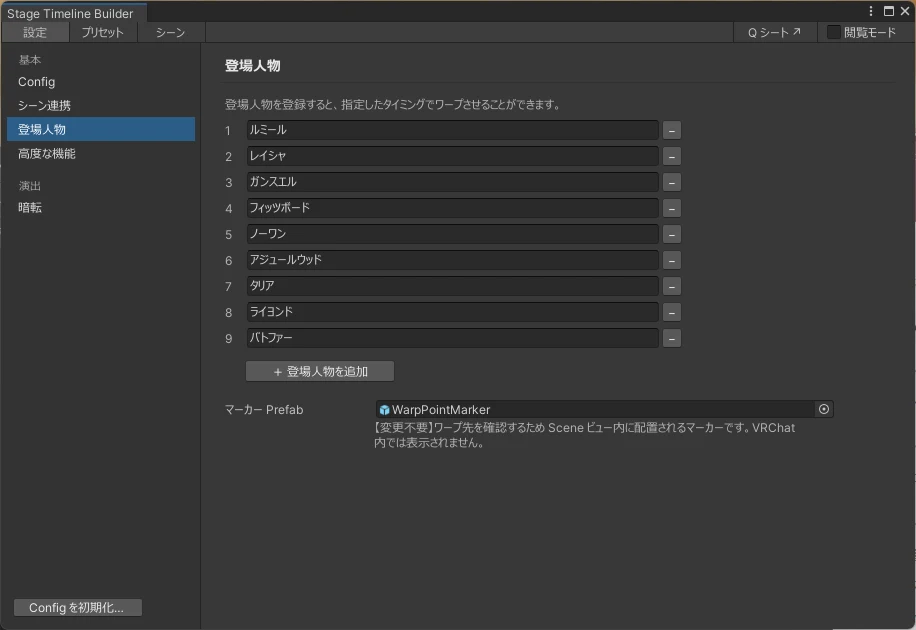
Task: Switch to the 設定 tab
Action: [x=35, y=32]
